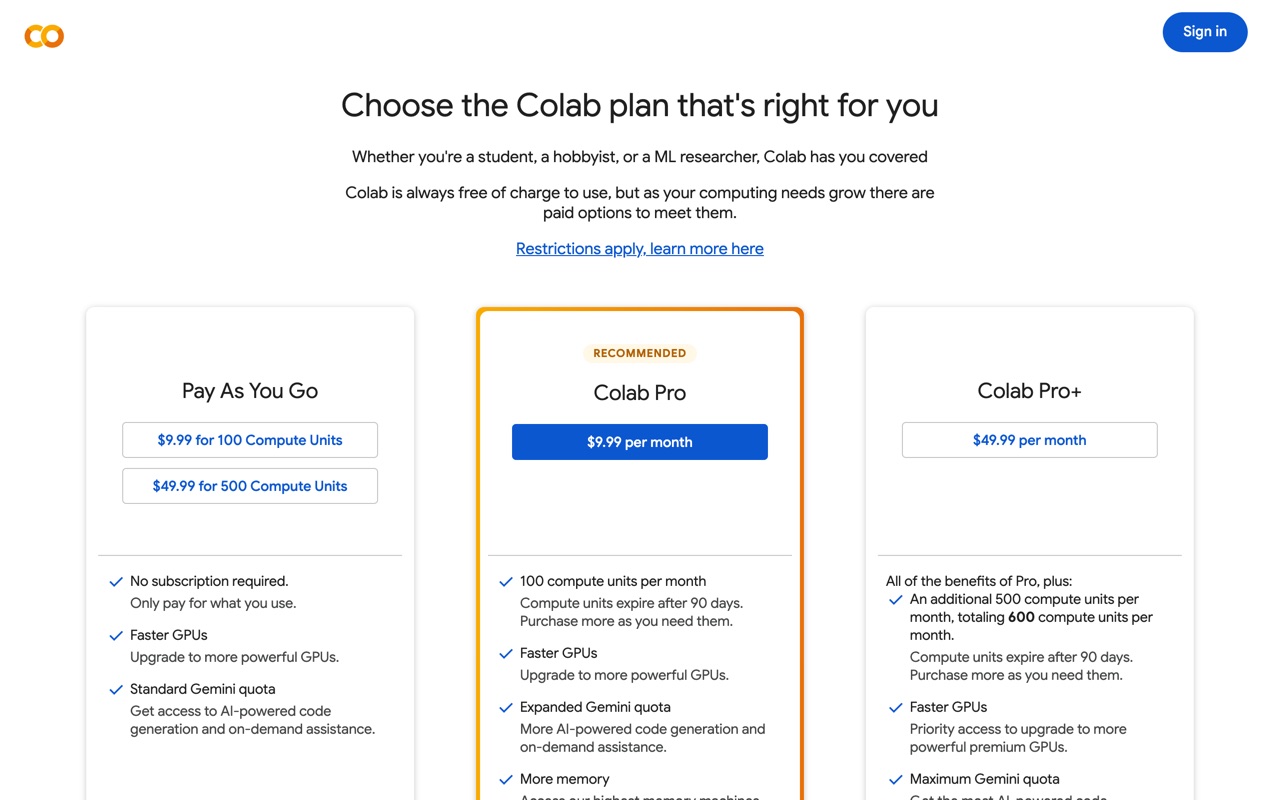Choose $9.99 for 100 Compute Units
The image size is (1280, 800).
point(250,440)
